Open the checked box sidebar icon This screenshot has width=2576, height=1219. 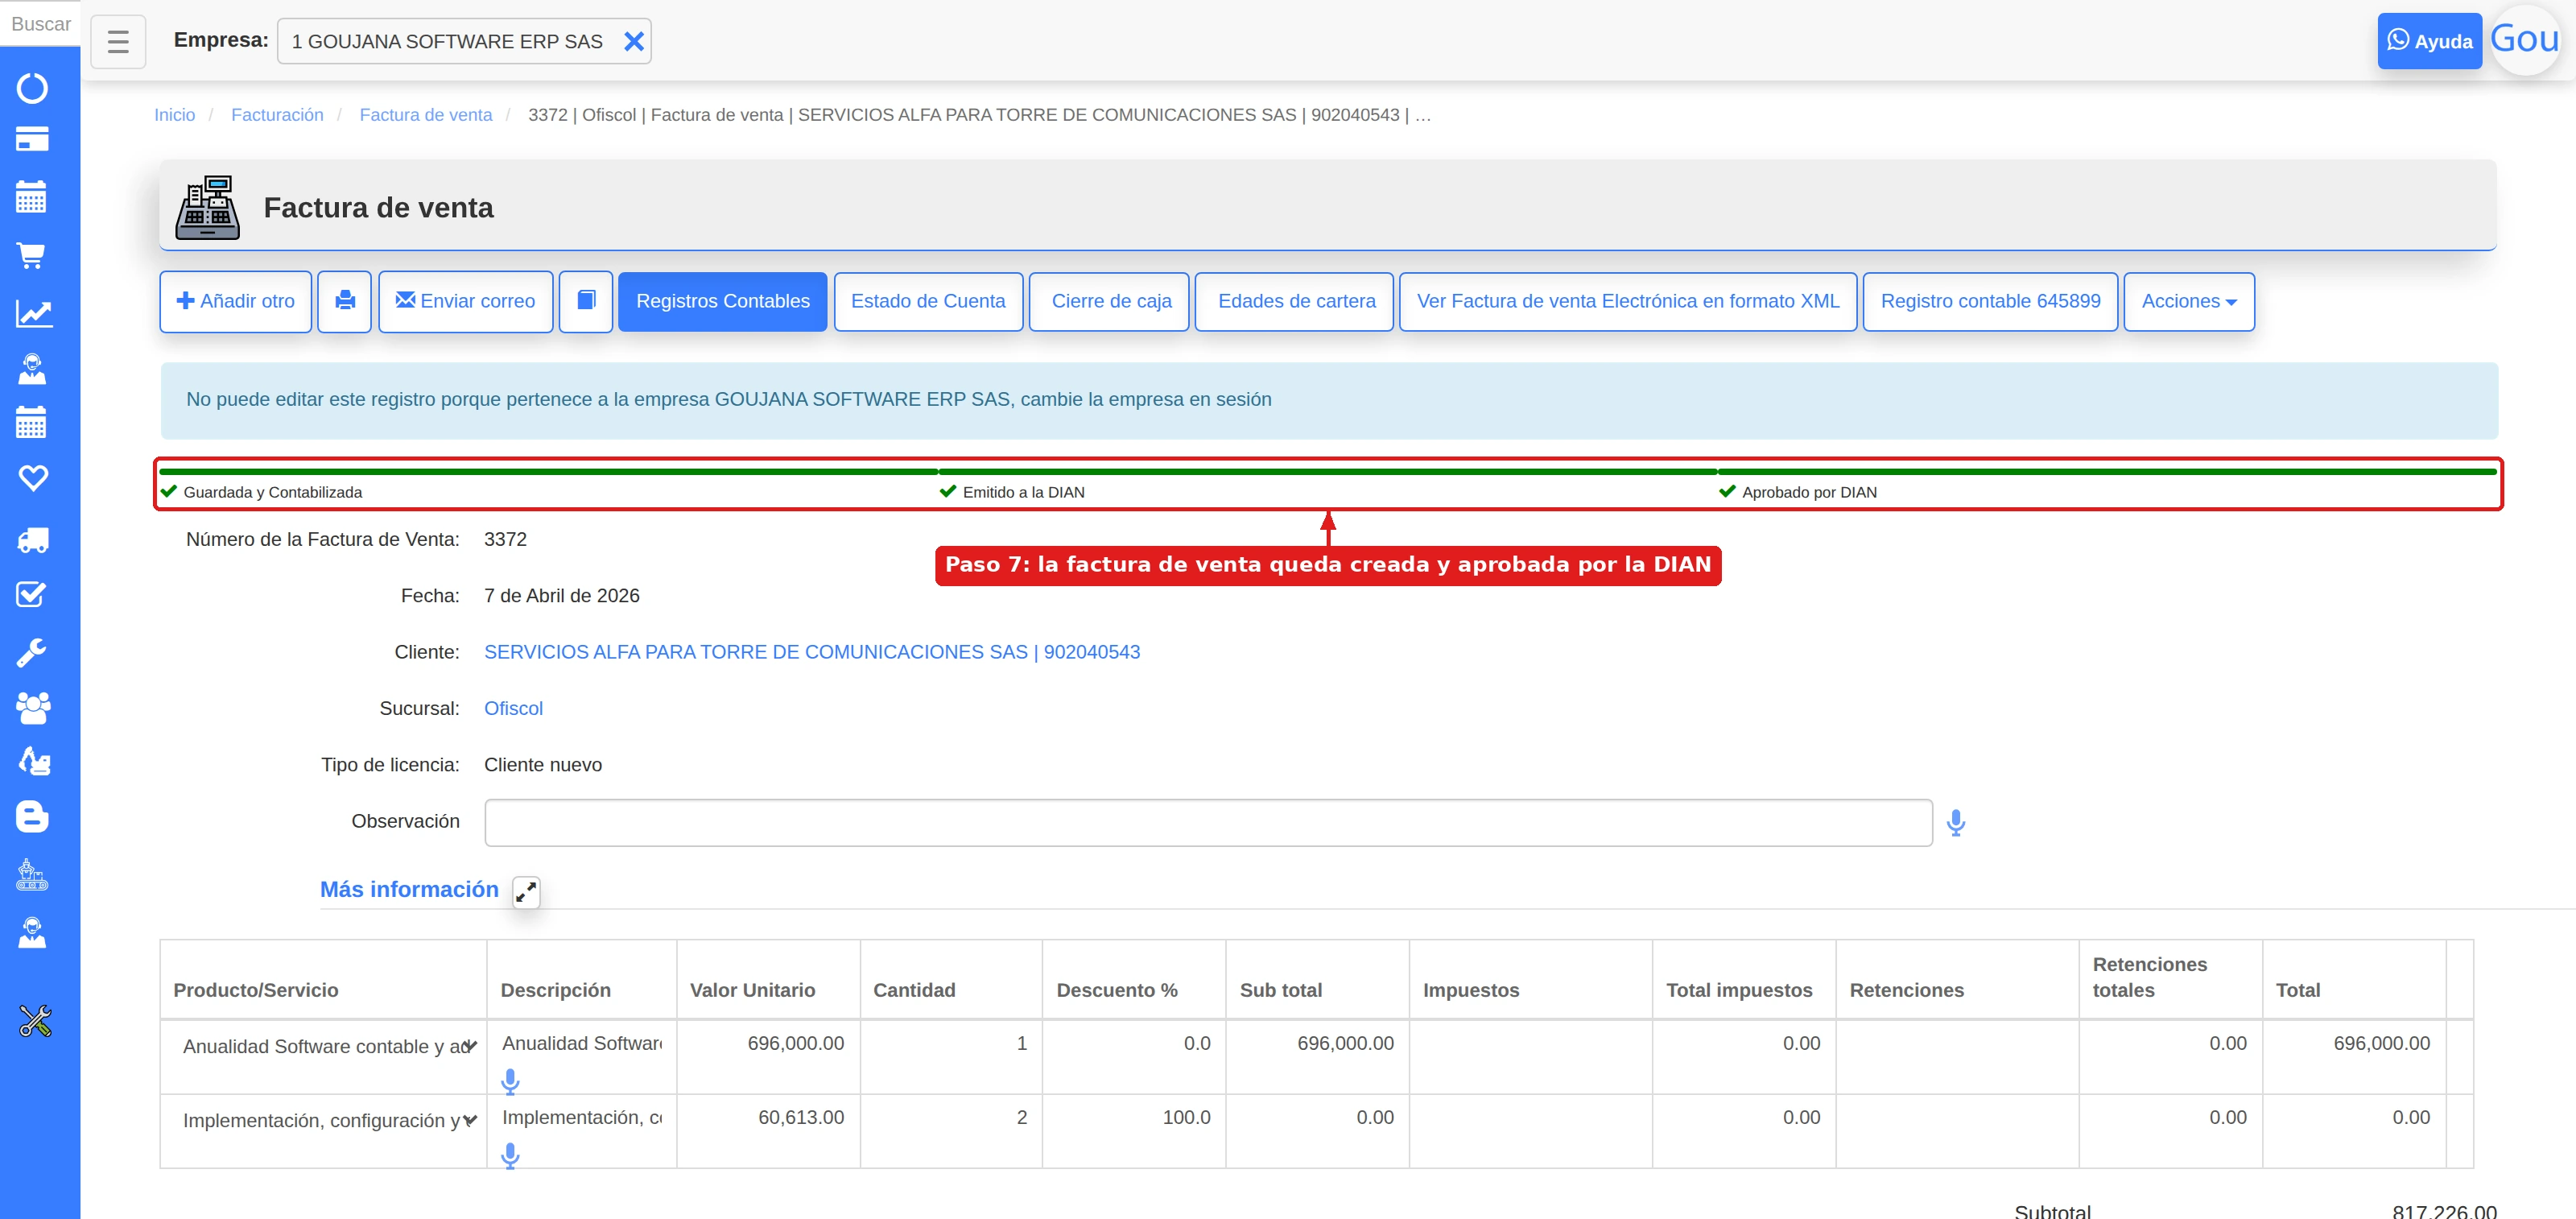pyautogui.click(x=32, y=595)
